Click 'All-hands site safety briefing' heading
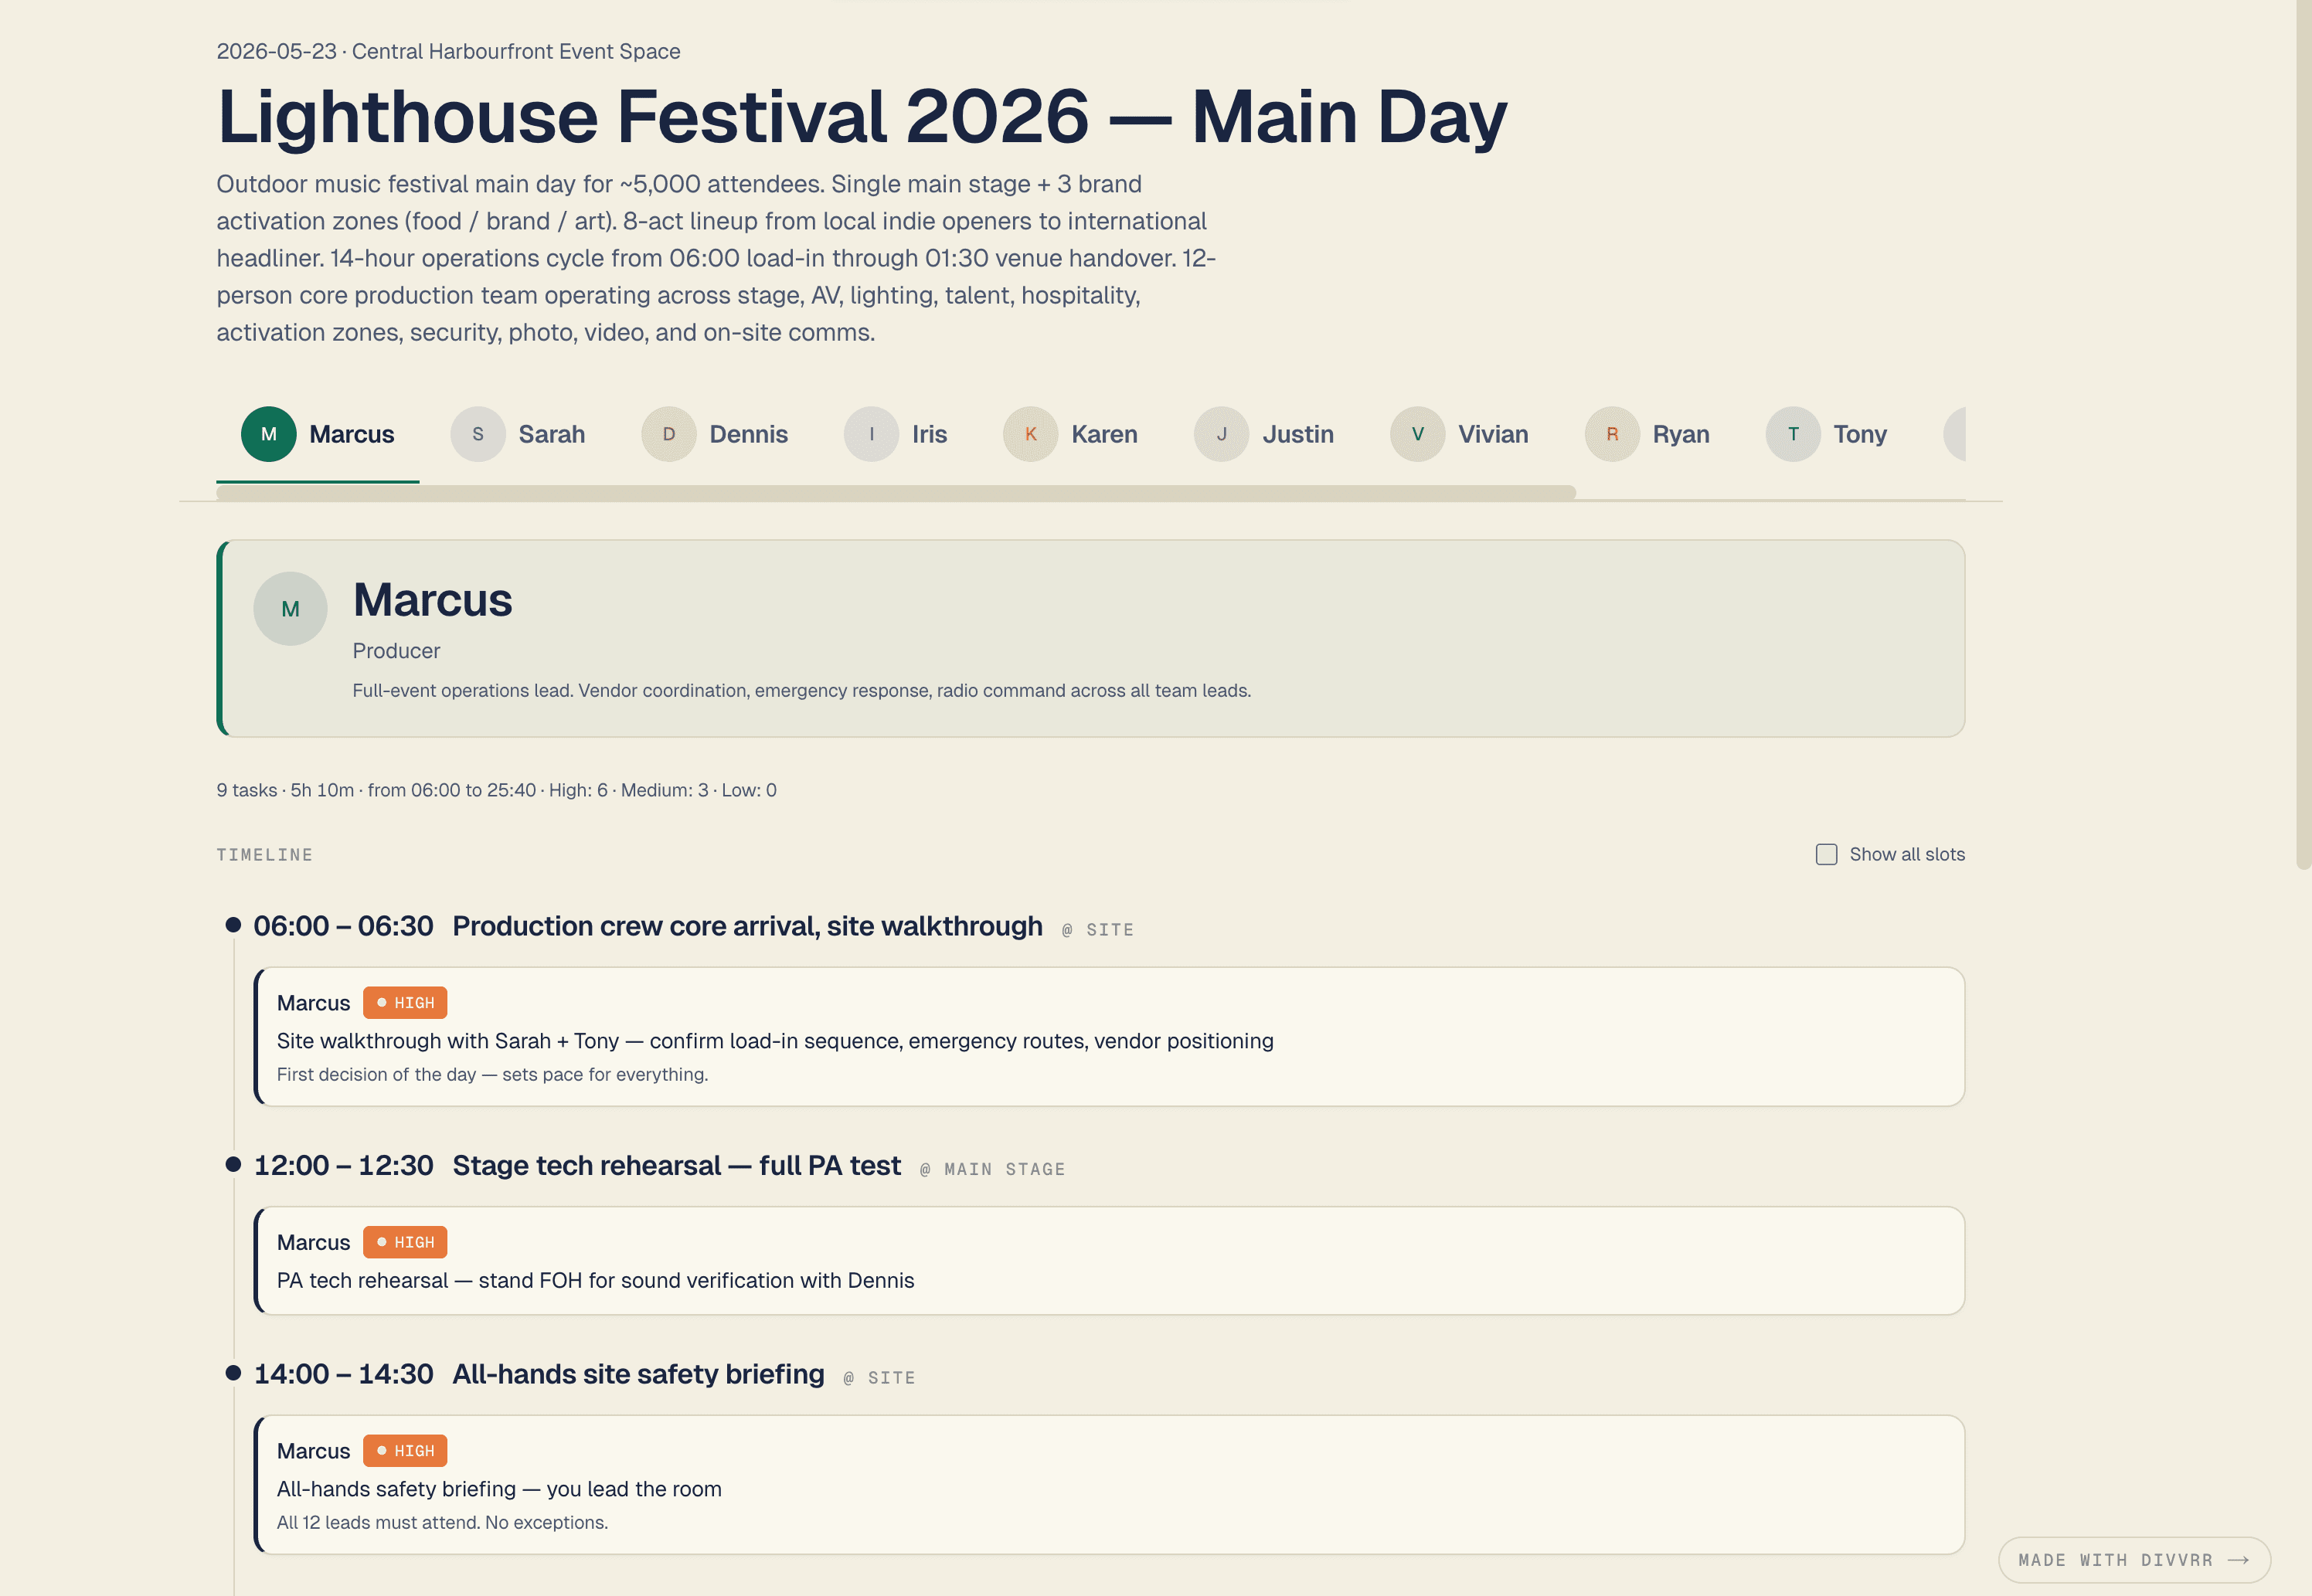 coord(638,1374)
